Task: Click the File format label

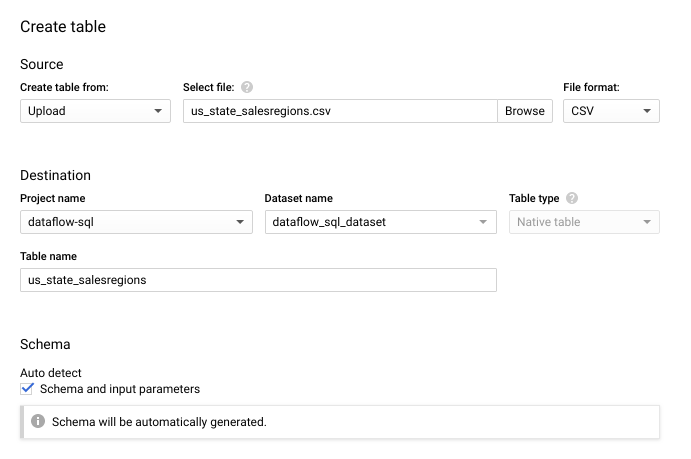Action: 596,88
